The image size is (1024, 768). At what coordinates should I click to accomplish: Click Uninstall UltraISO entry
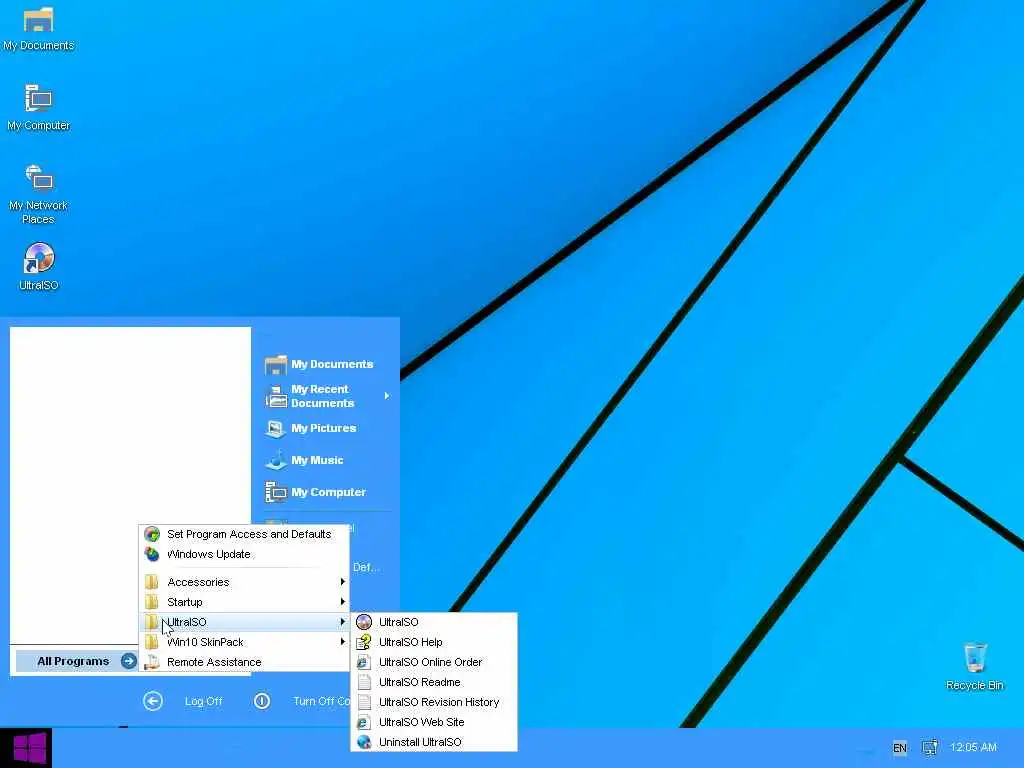pyautogui.click(x=434, y=743)
